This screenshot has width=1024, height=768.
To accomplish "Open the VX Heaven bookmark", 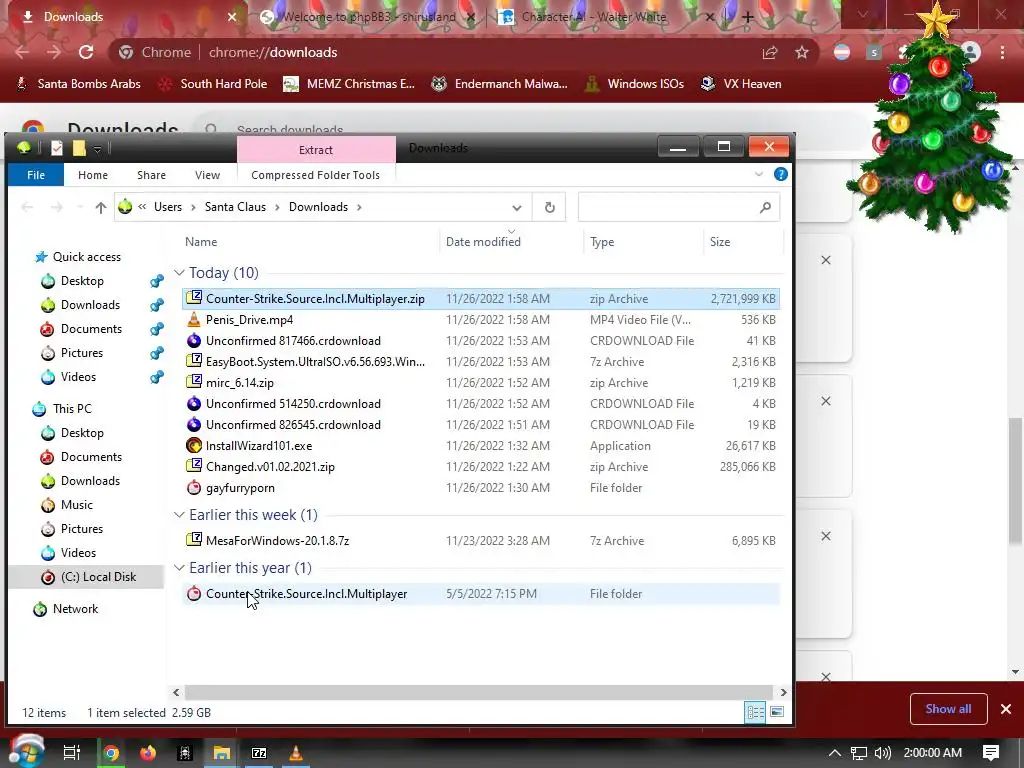I will [x=741, y=84].
